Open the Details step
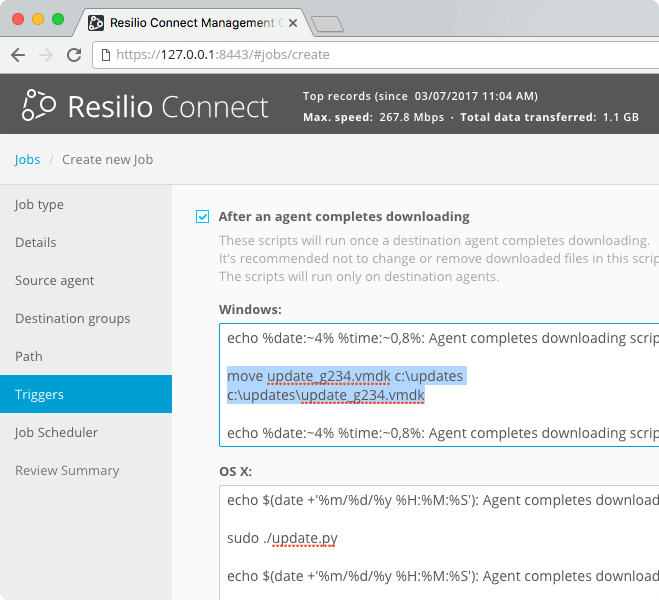The image size is (659, 600). [86, 242]
